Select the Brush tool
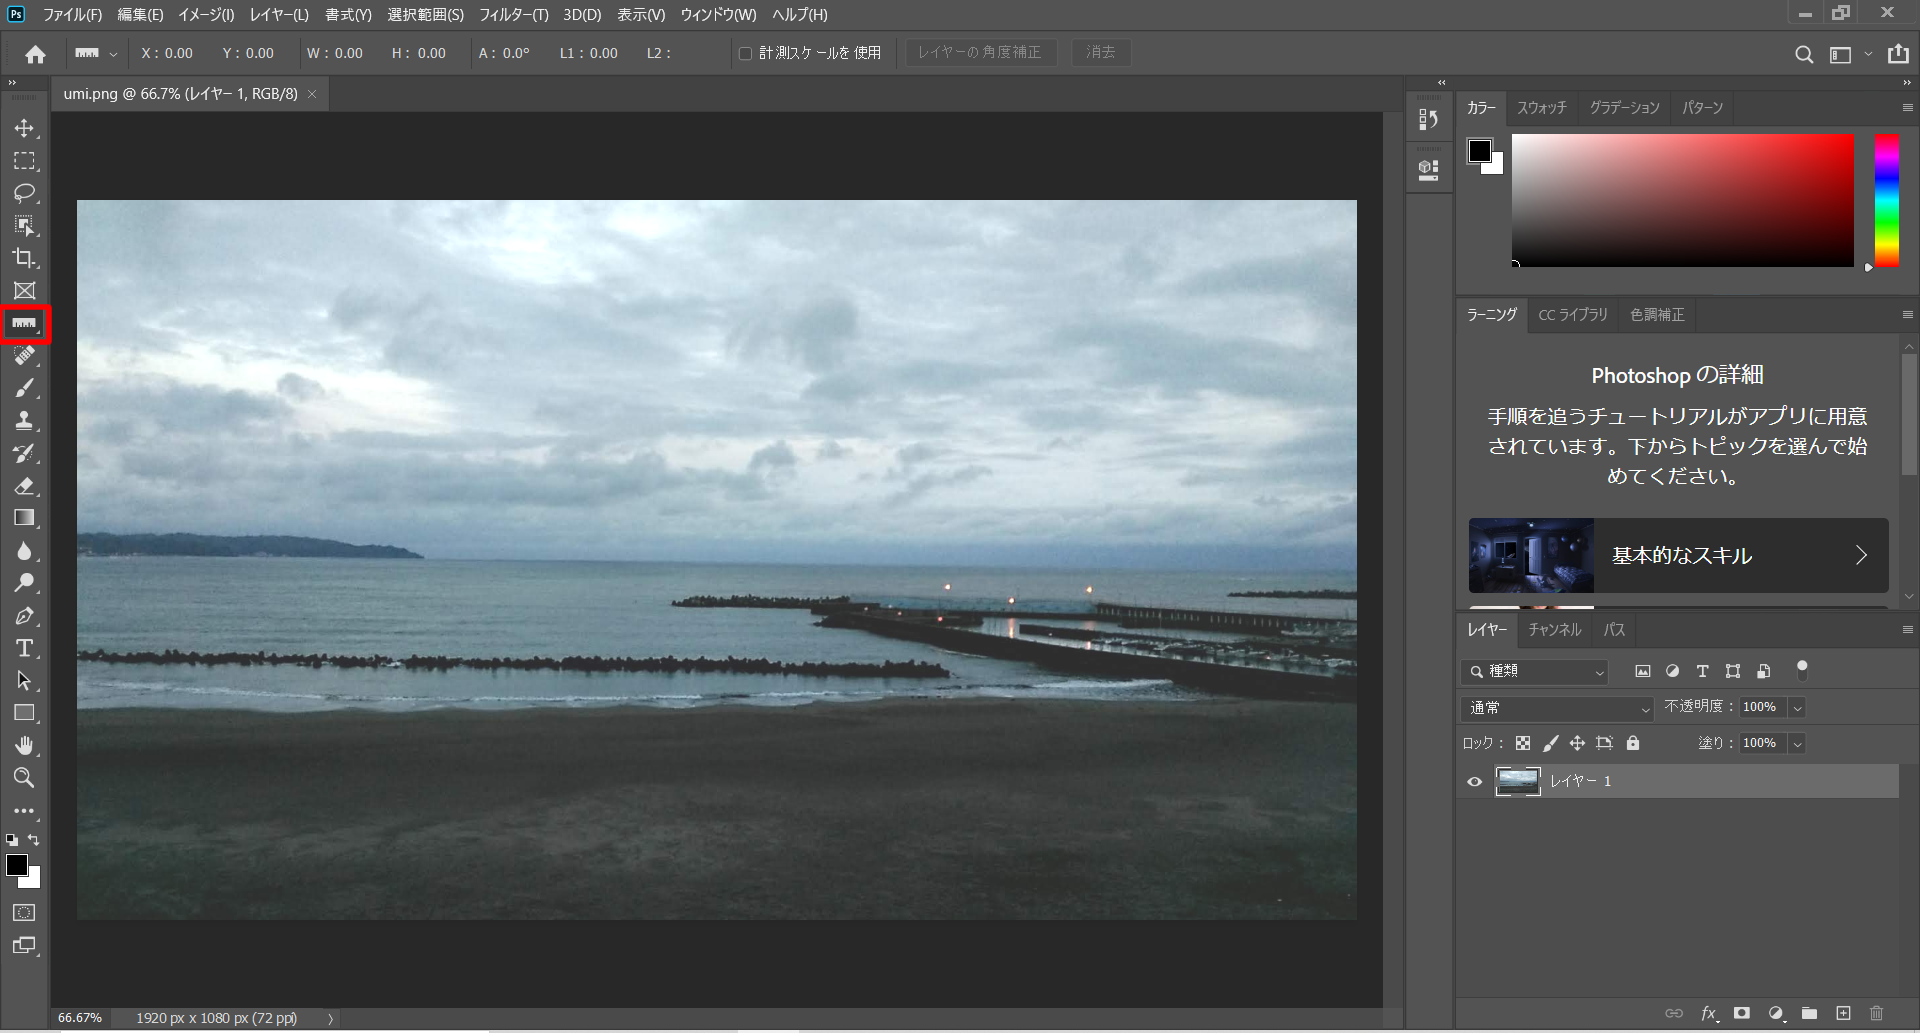 click(x=25, y=388)
